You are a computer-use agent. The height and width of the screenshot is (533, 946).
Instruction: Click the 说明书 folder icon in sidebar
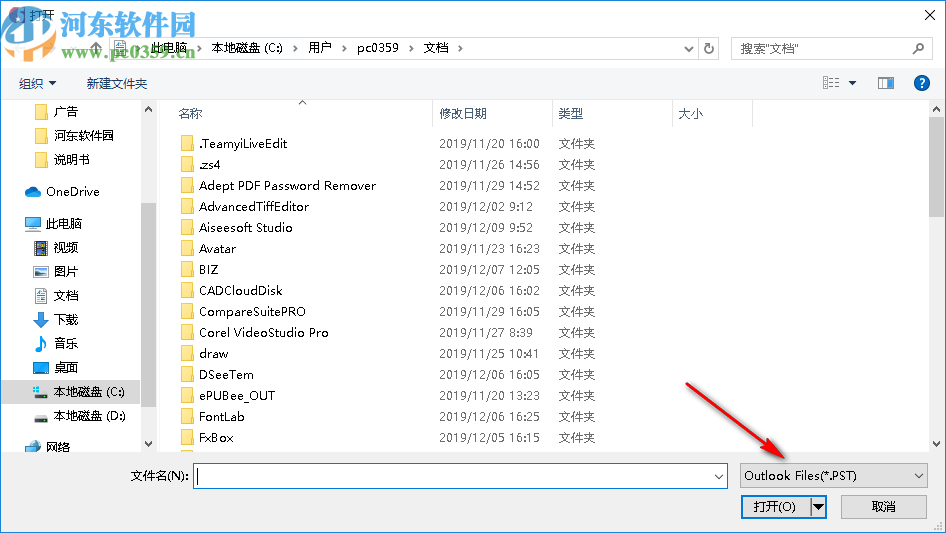(41, 160)
